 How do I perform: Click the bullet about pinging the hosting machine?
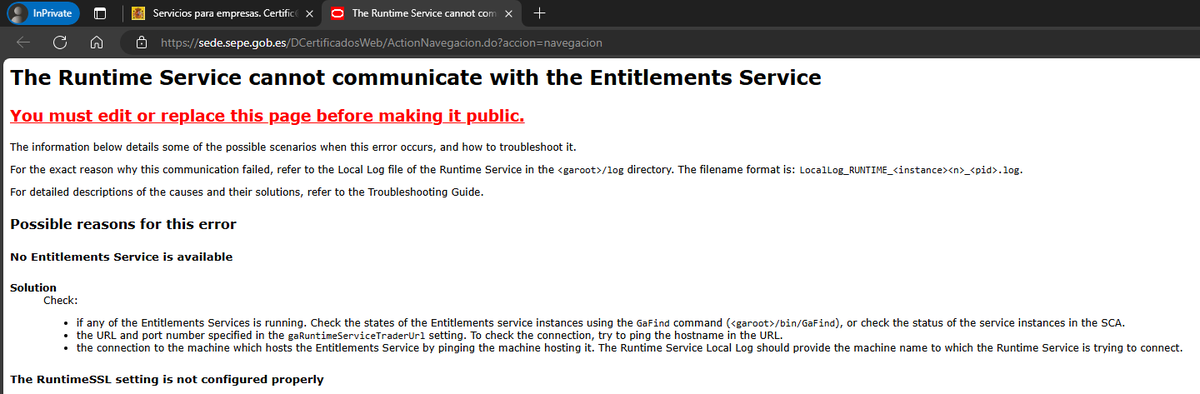point(630,349)
